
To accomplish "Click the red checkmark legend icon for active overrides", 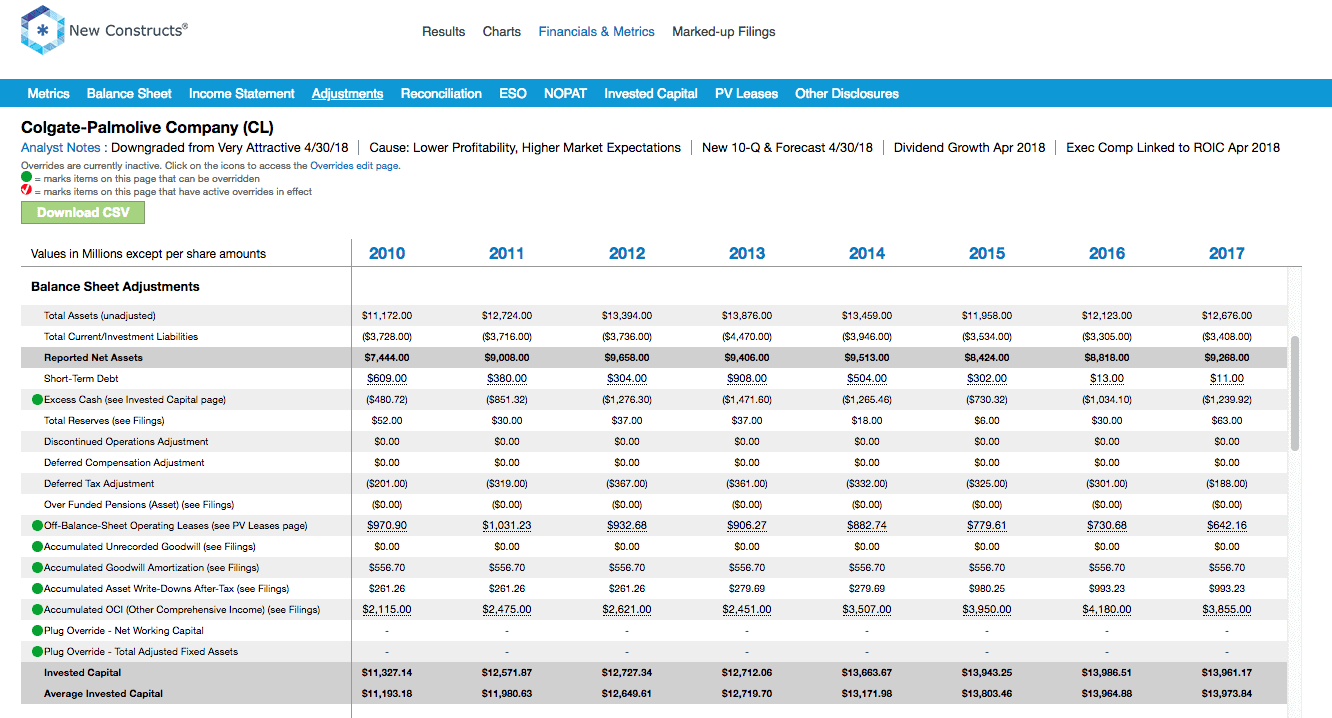I will click(x=26, y=191).
